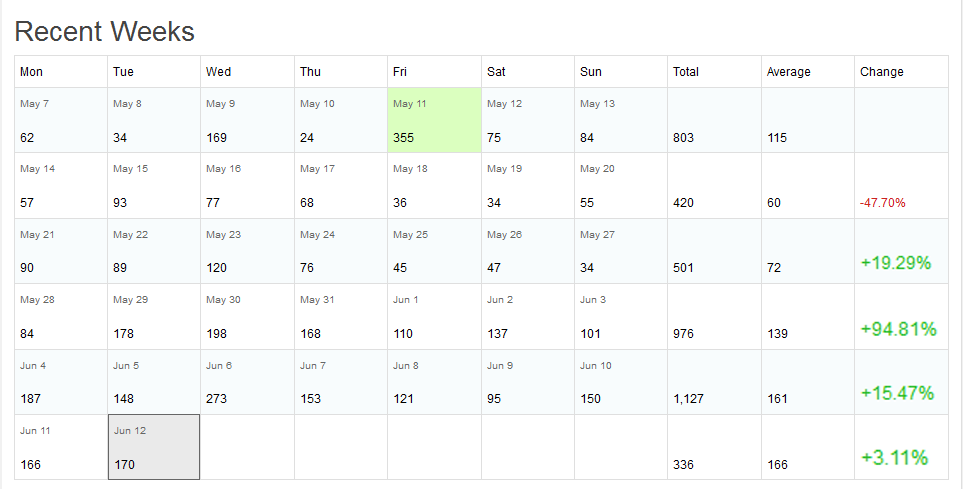Click the +94.81% change value

point(898,329)
